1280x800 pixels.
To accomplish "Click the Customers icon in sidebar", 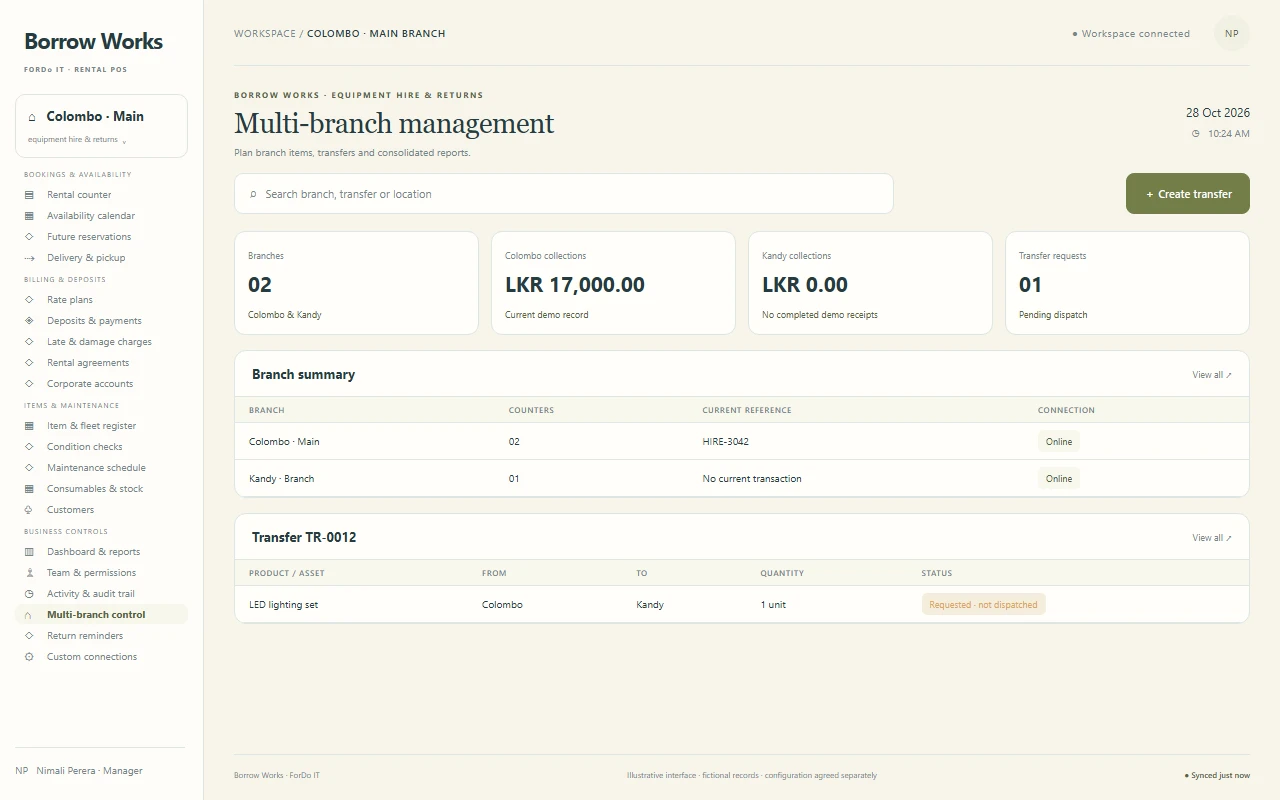I will click(29, 510).
